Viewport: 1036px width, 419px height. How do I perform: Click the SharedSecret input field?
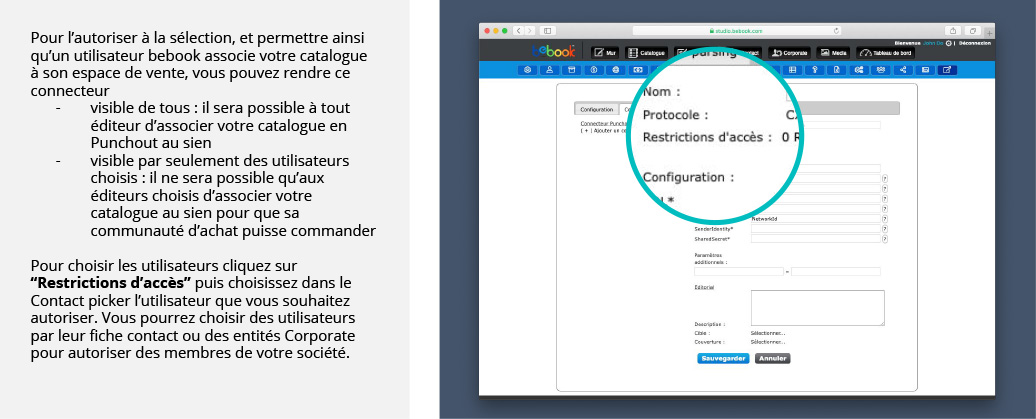[x=815, y=239]
